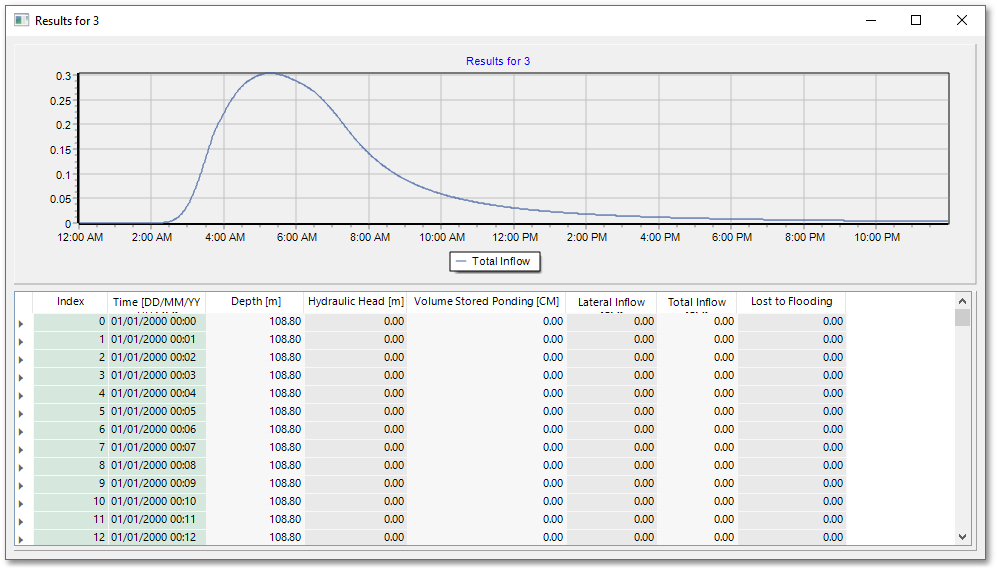Screen dimensions: 997x571
Task: Click the table scrollbar up arrow
Action: (x=962, y=301)
